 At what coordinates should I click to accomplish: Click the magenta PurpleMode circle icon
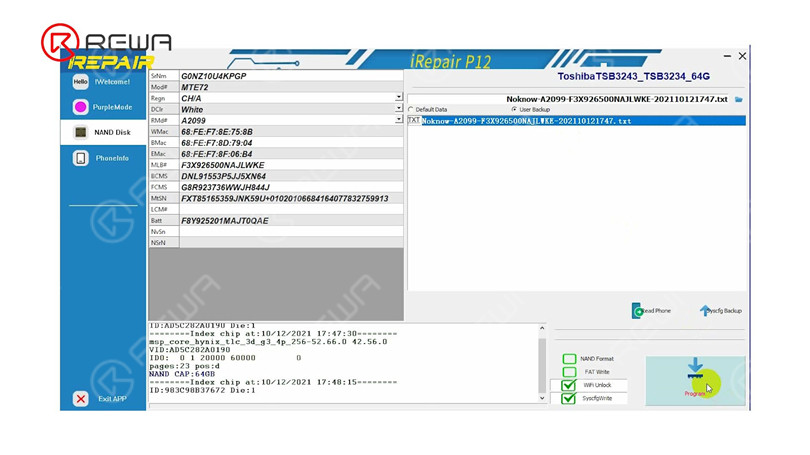click(x=81, y=107)
